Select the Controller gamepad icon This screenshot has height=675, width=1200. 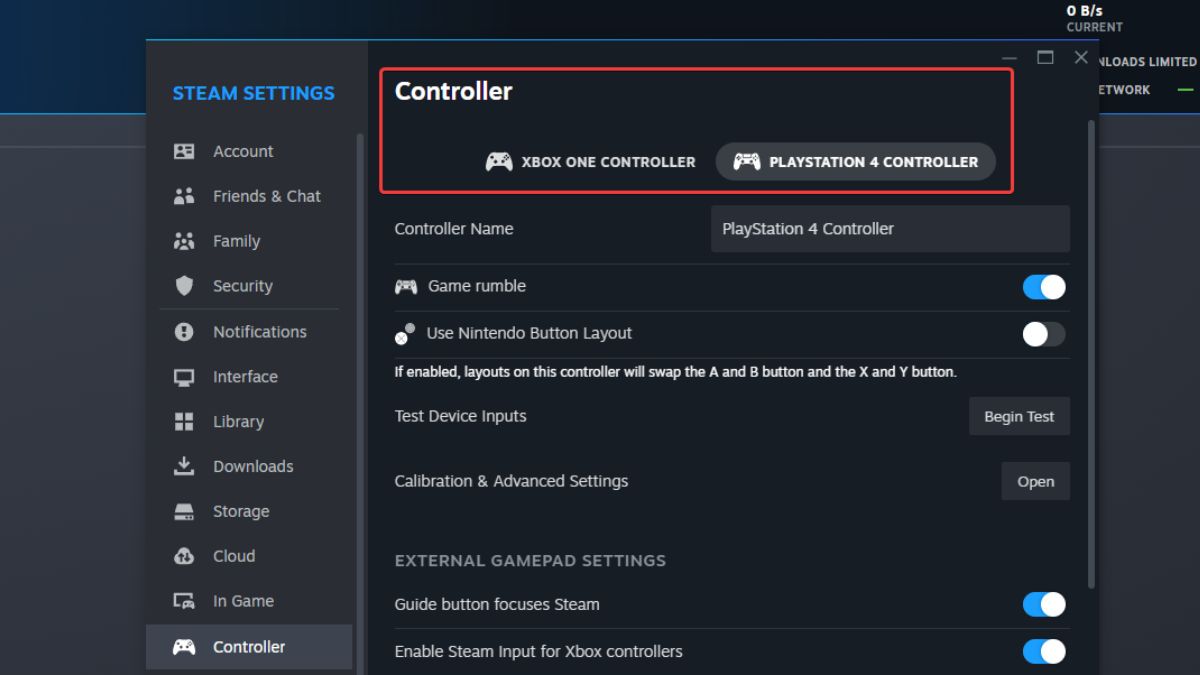185,646
